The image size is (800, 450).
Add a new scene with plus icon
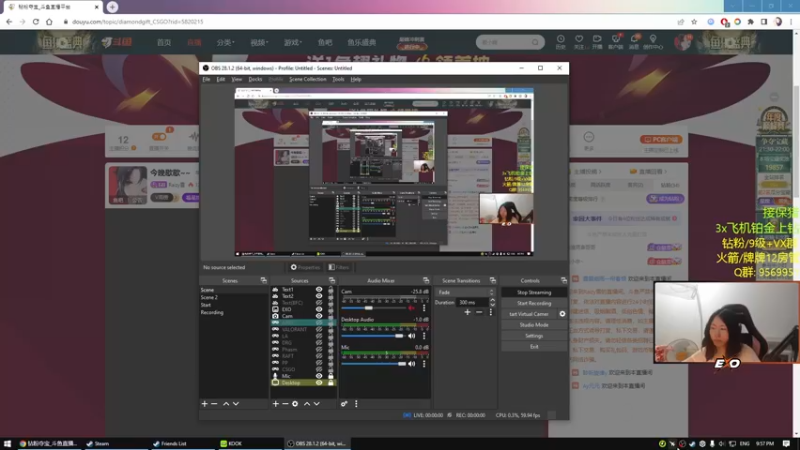point(205,404)
